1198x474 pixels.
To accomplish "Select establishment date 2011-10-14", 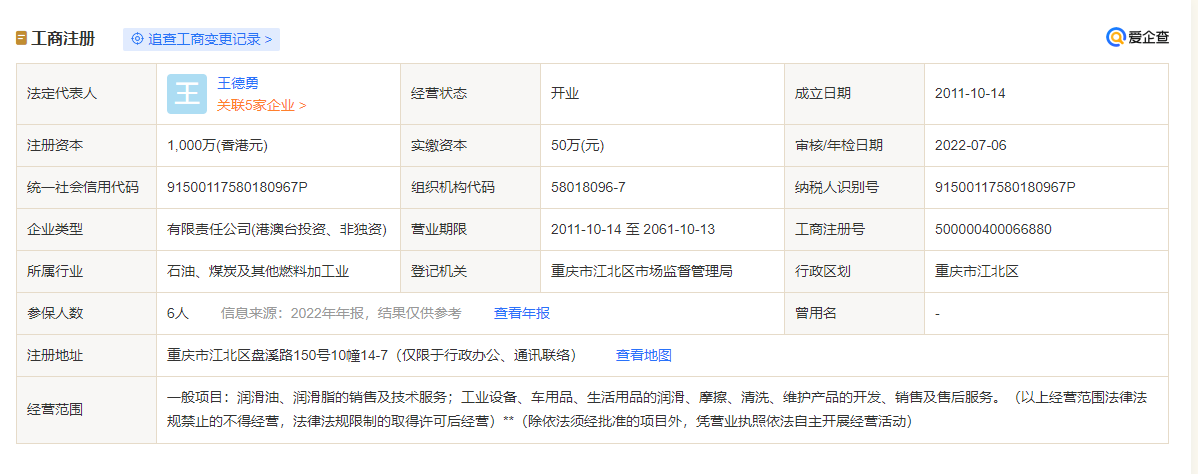I will tap(970, 93).
